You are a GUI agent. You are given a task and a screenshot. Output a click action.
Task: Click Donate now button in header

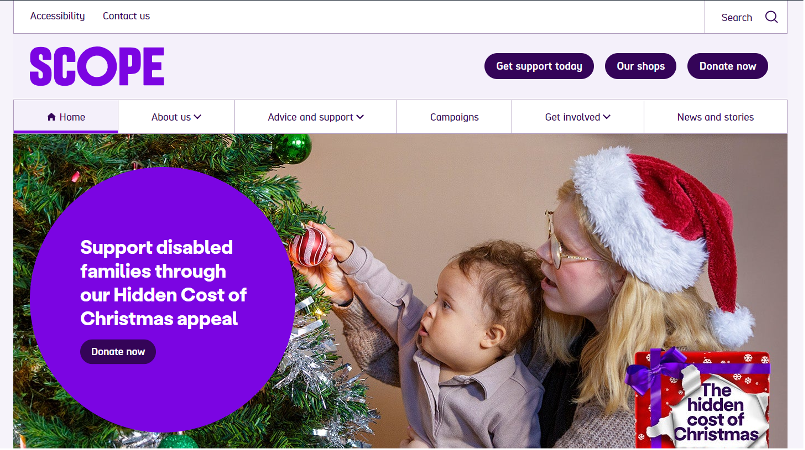727,66
